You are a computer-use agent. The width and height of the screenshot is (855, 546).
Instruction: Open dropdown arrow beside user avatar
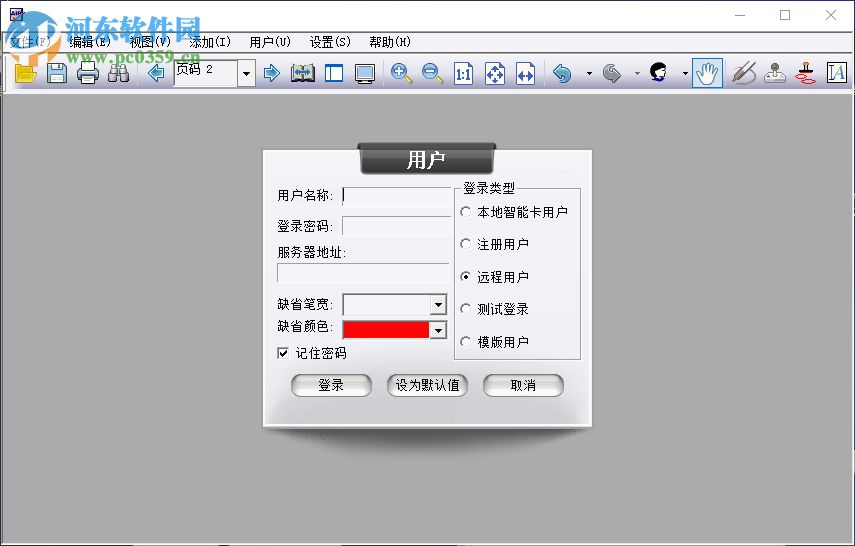[x=685, y=73]
